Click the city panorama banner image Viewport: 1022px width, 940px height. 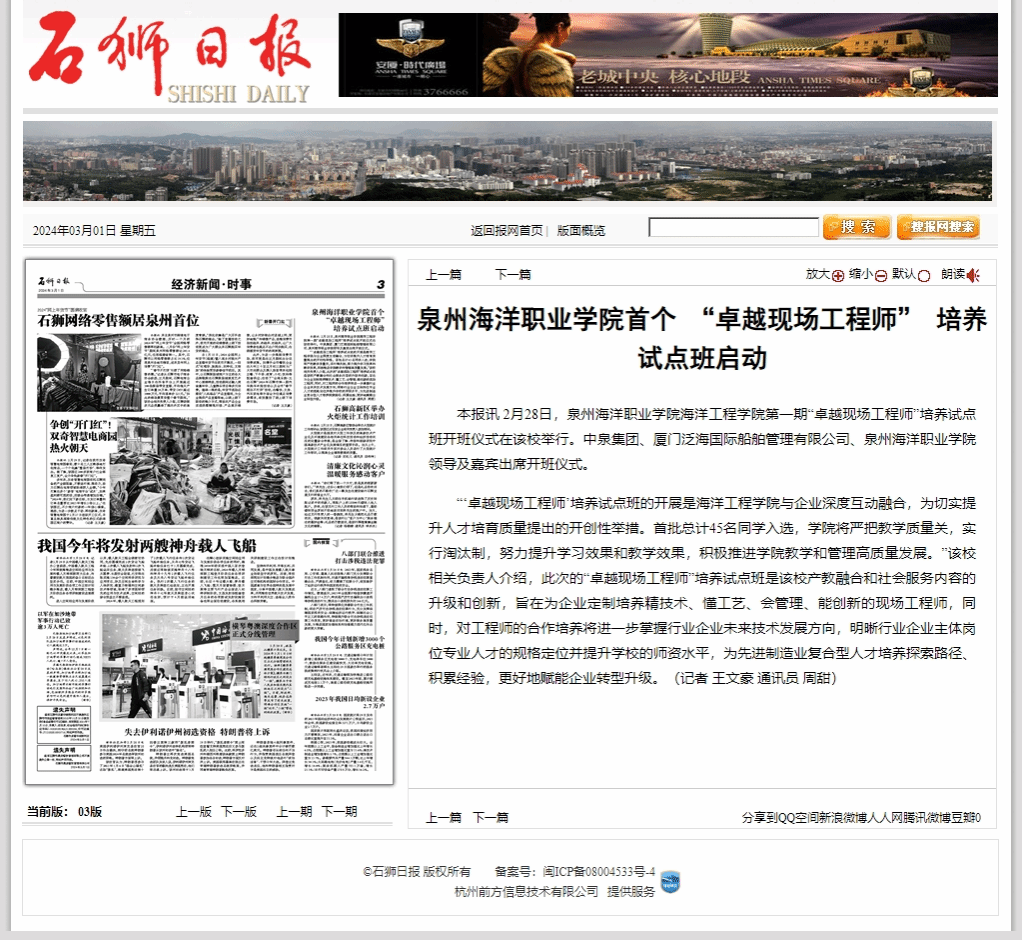tap(507, 161)
